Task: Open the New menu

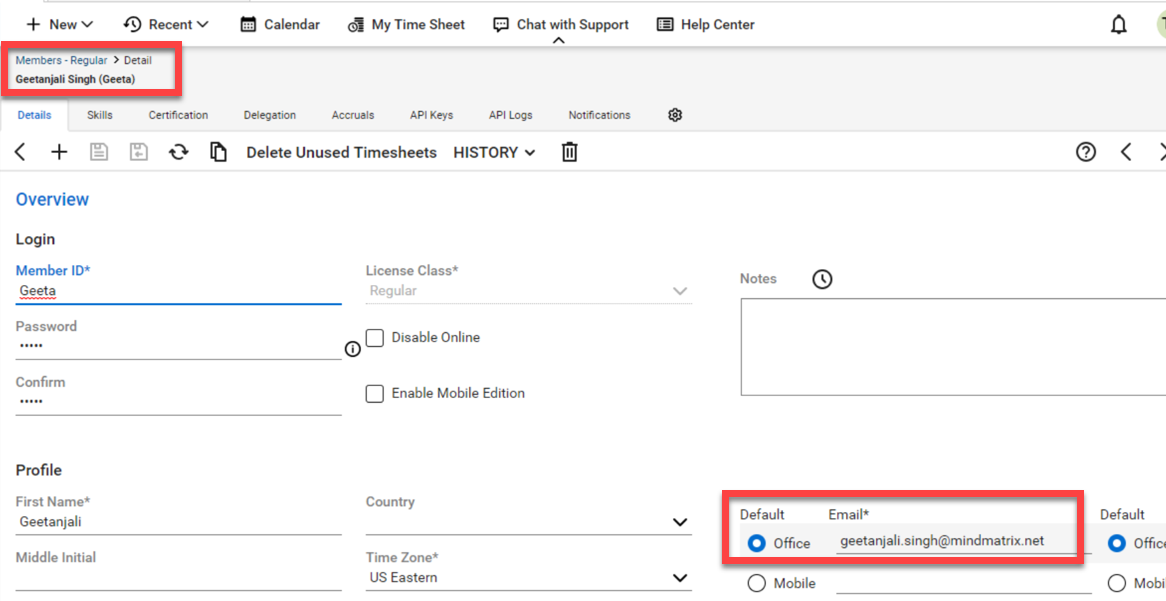Action: pyautogui.click(x=59, y=25)
